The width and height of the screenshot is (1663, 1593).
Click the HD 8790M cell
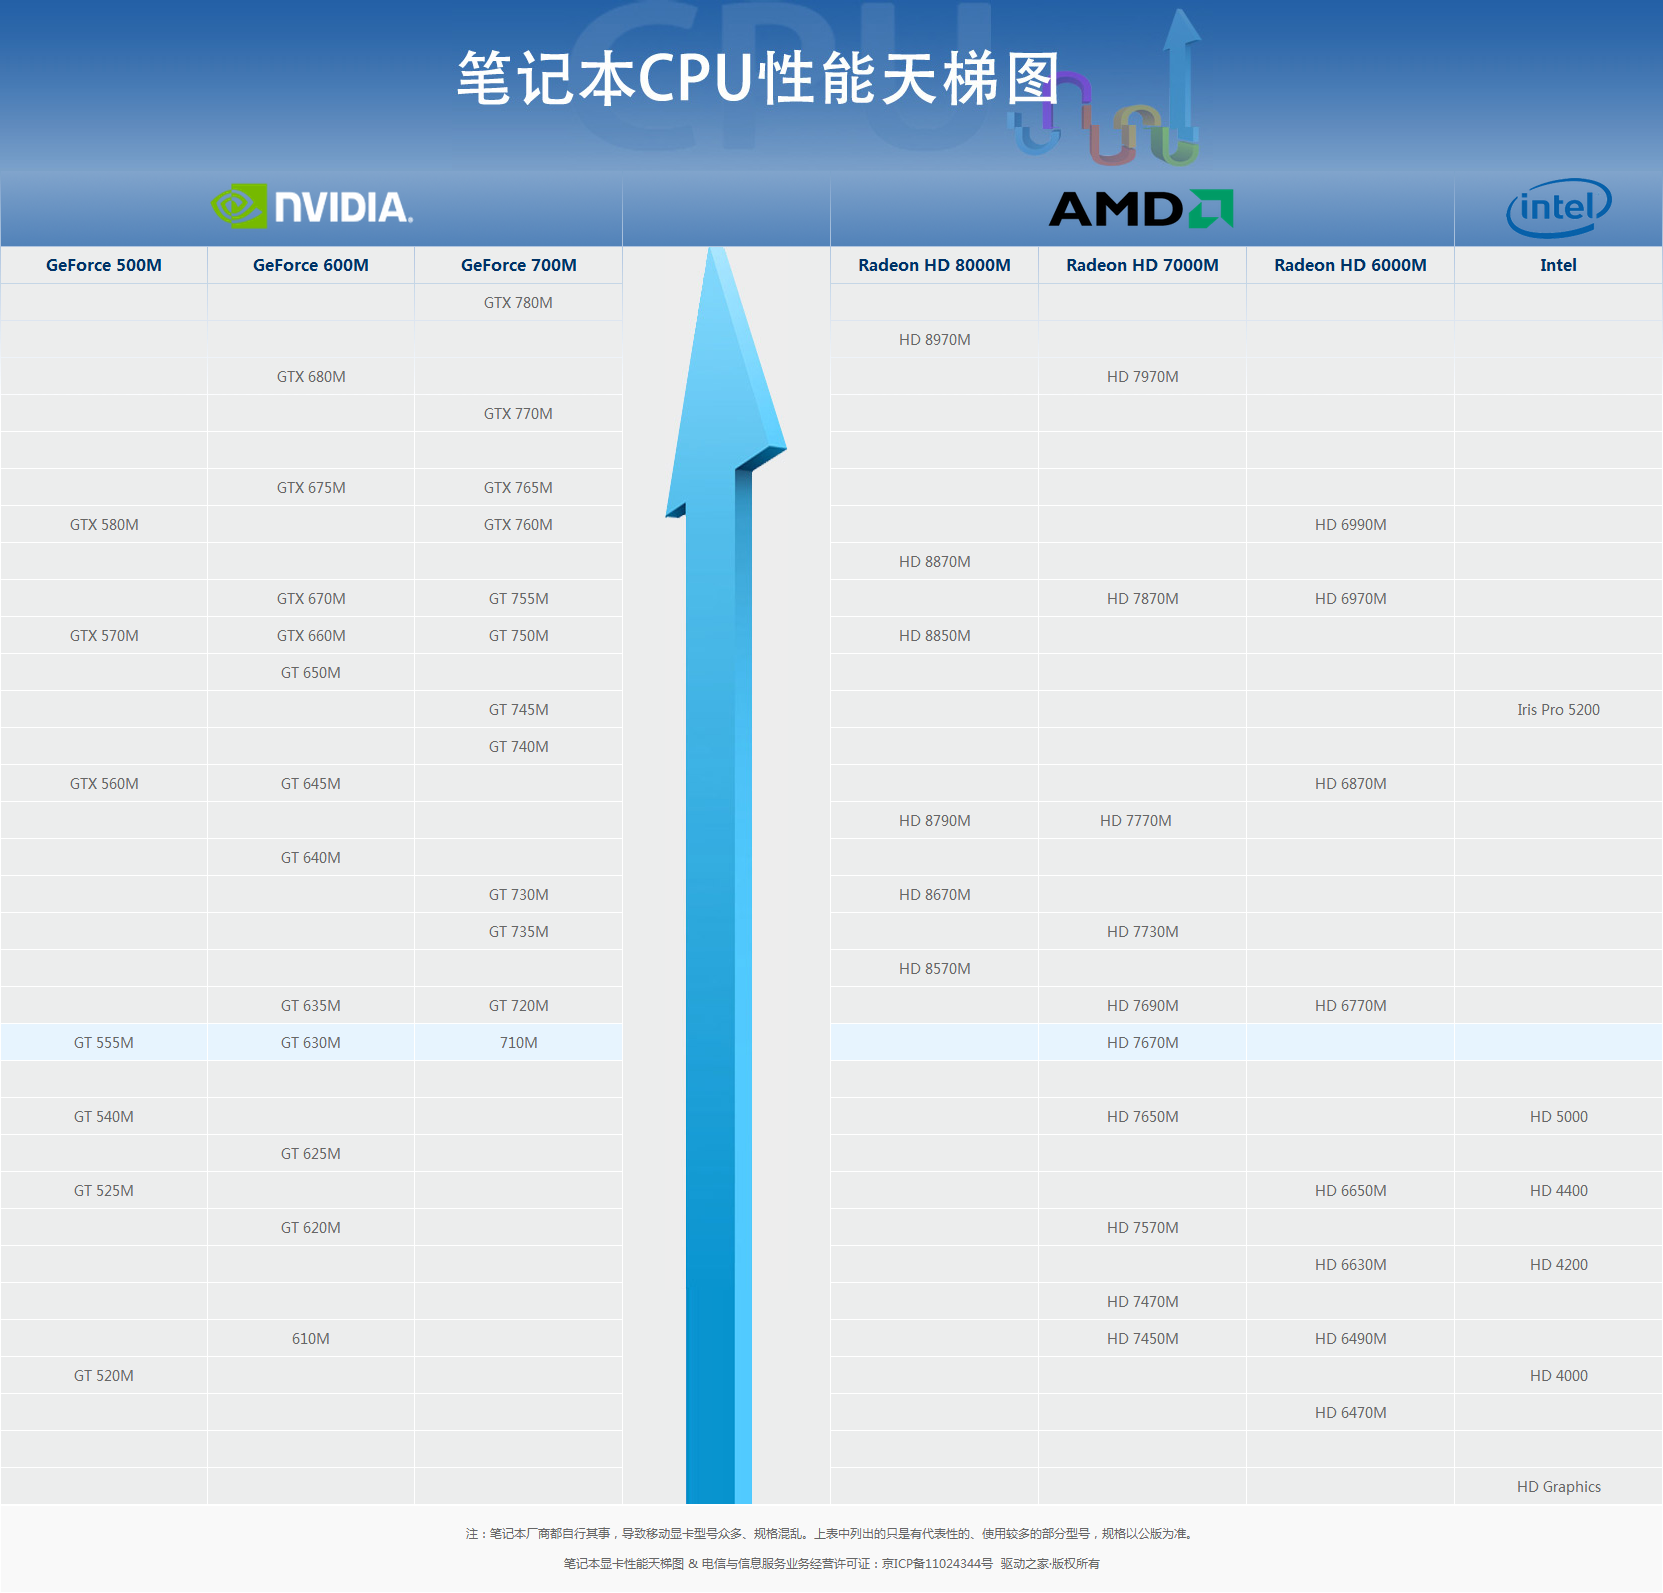(935, 821)
